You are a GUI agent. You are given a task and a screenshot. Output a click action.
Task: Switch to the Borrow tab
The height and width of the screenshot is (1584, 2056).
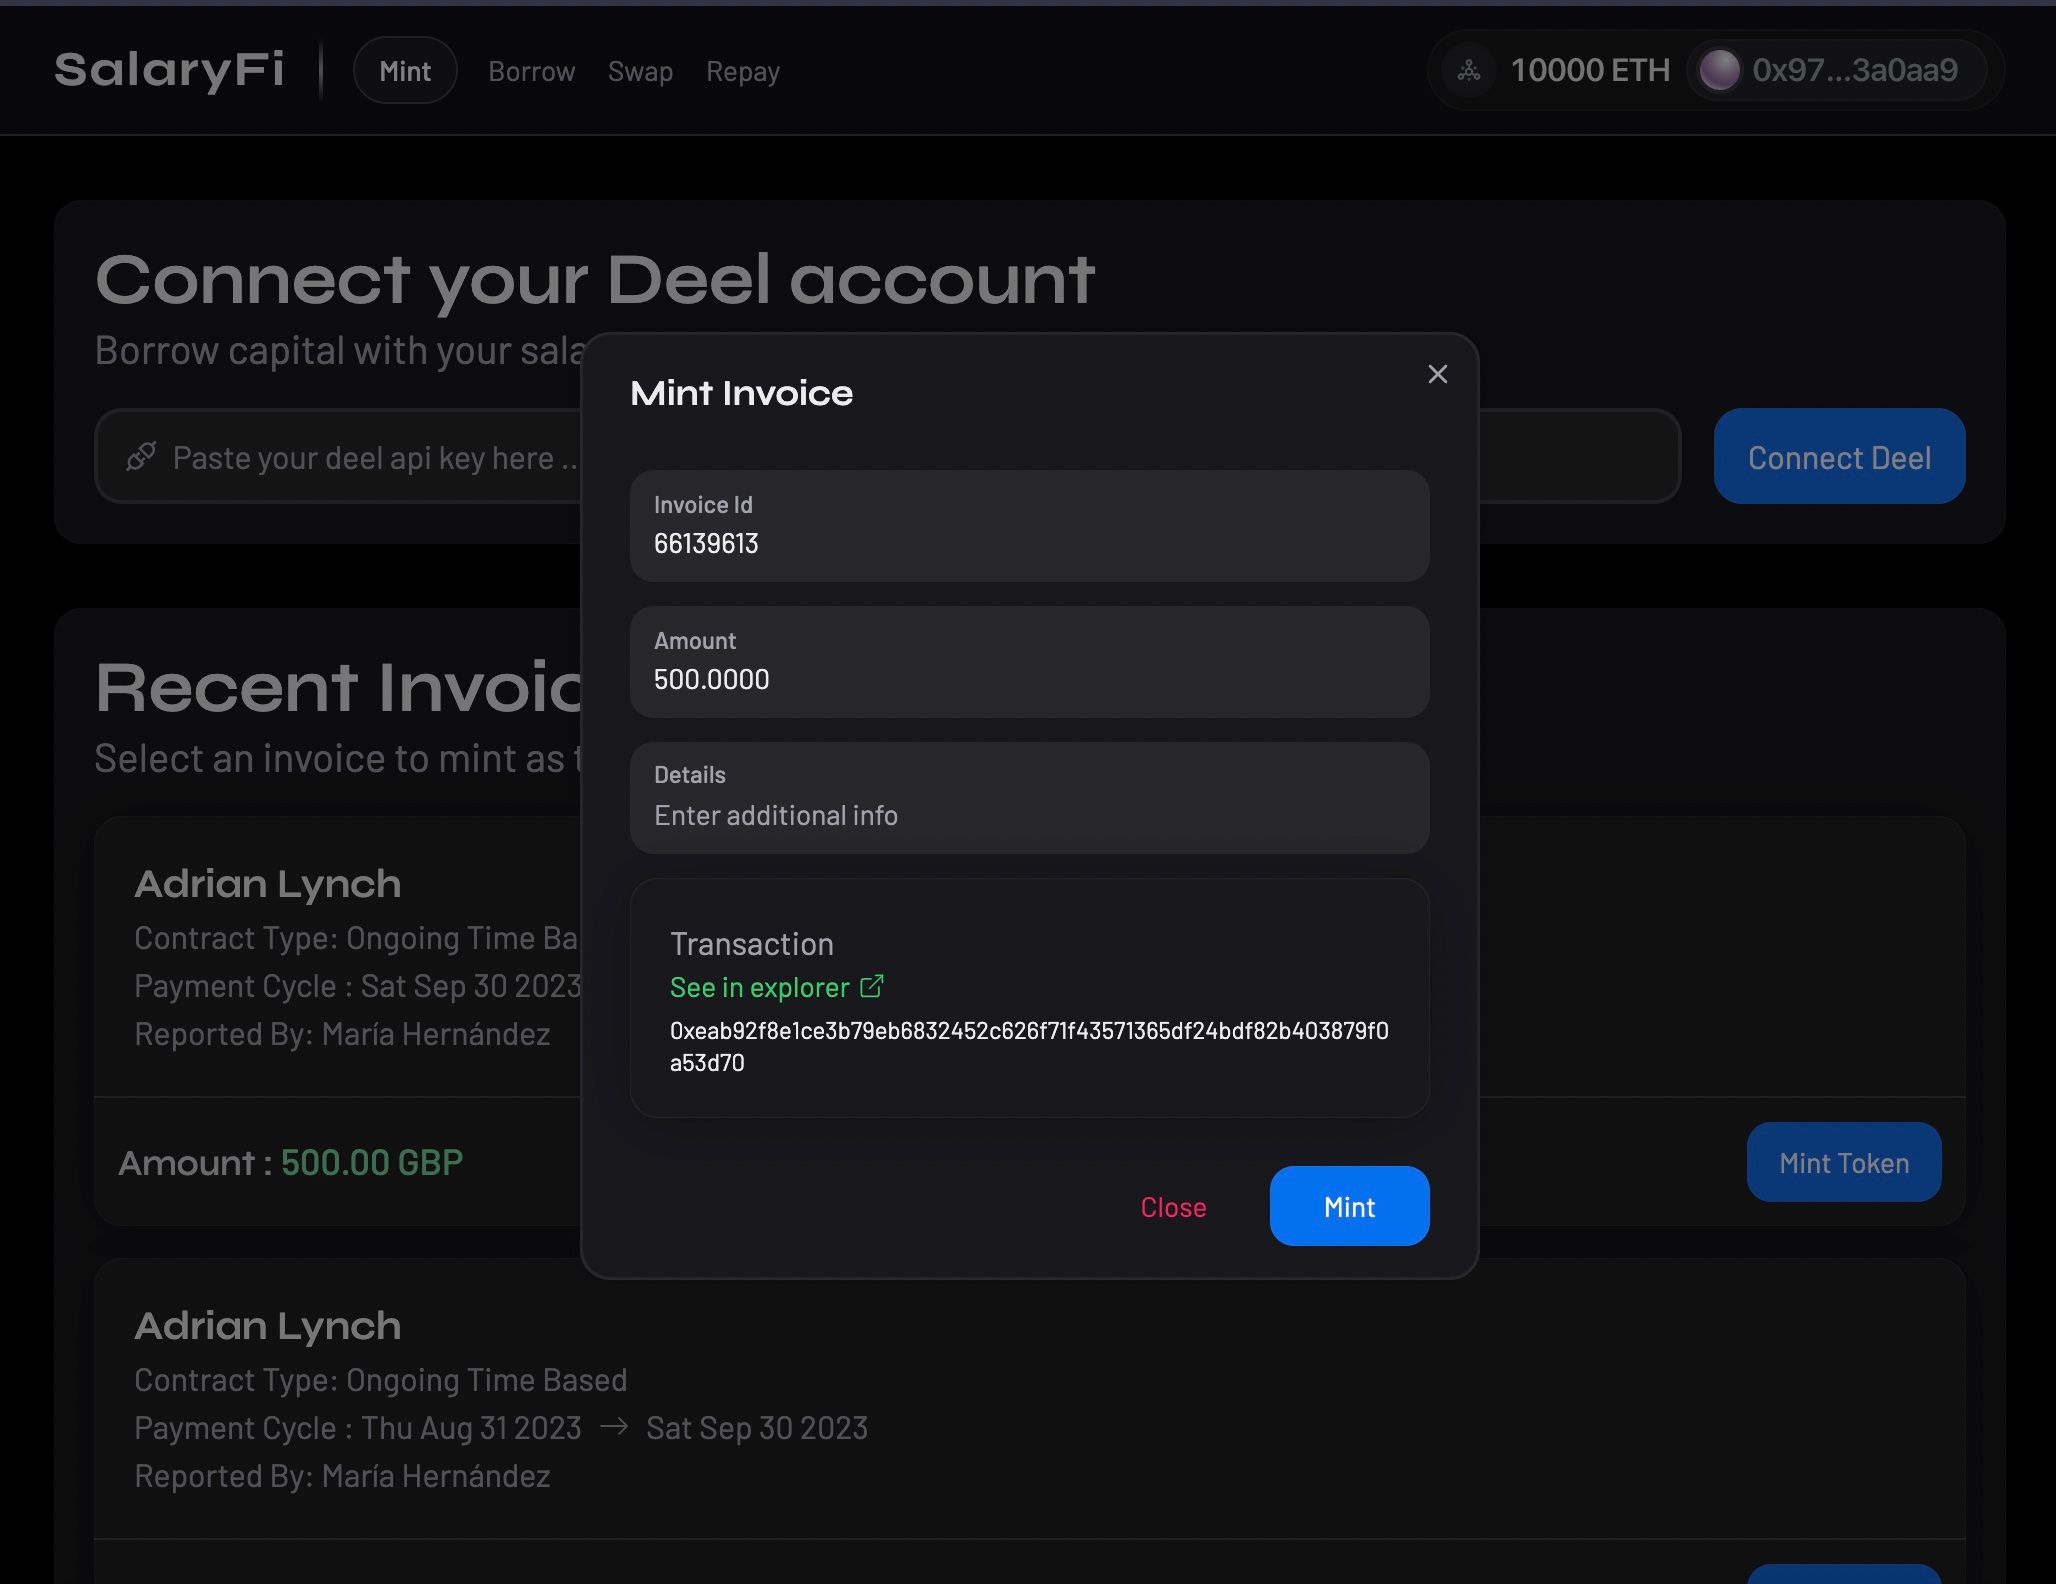531,72
